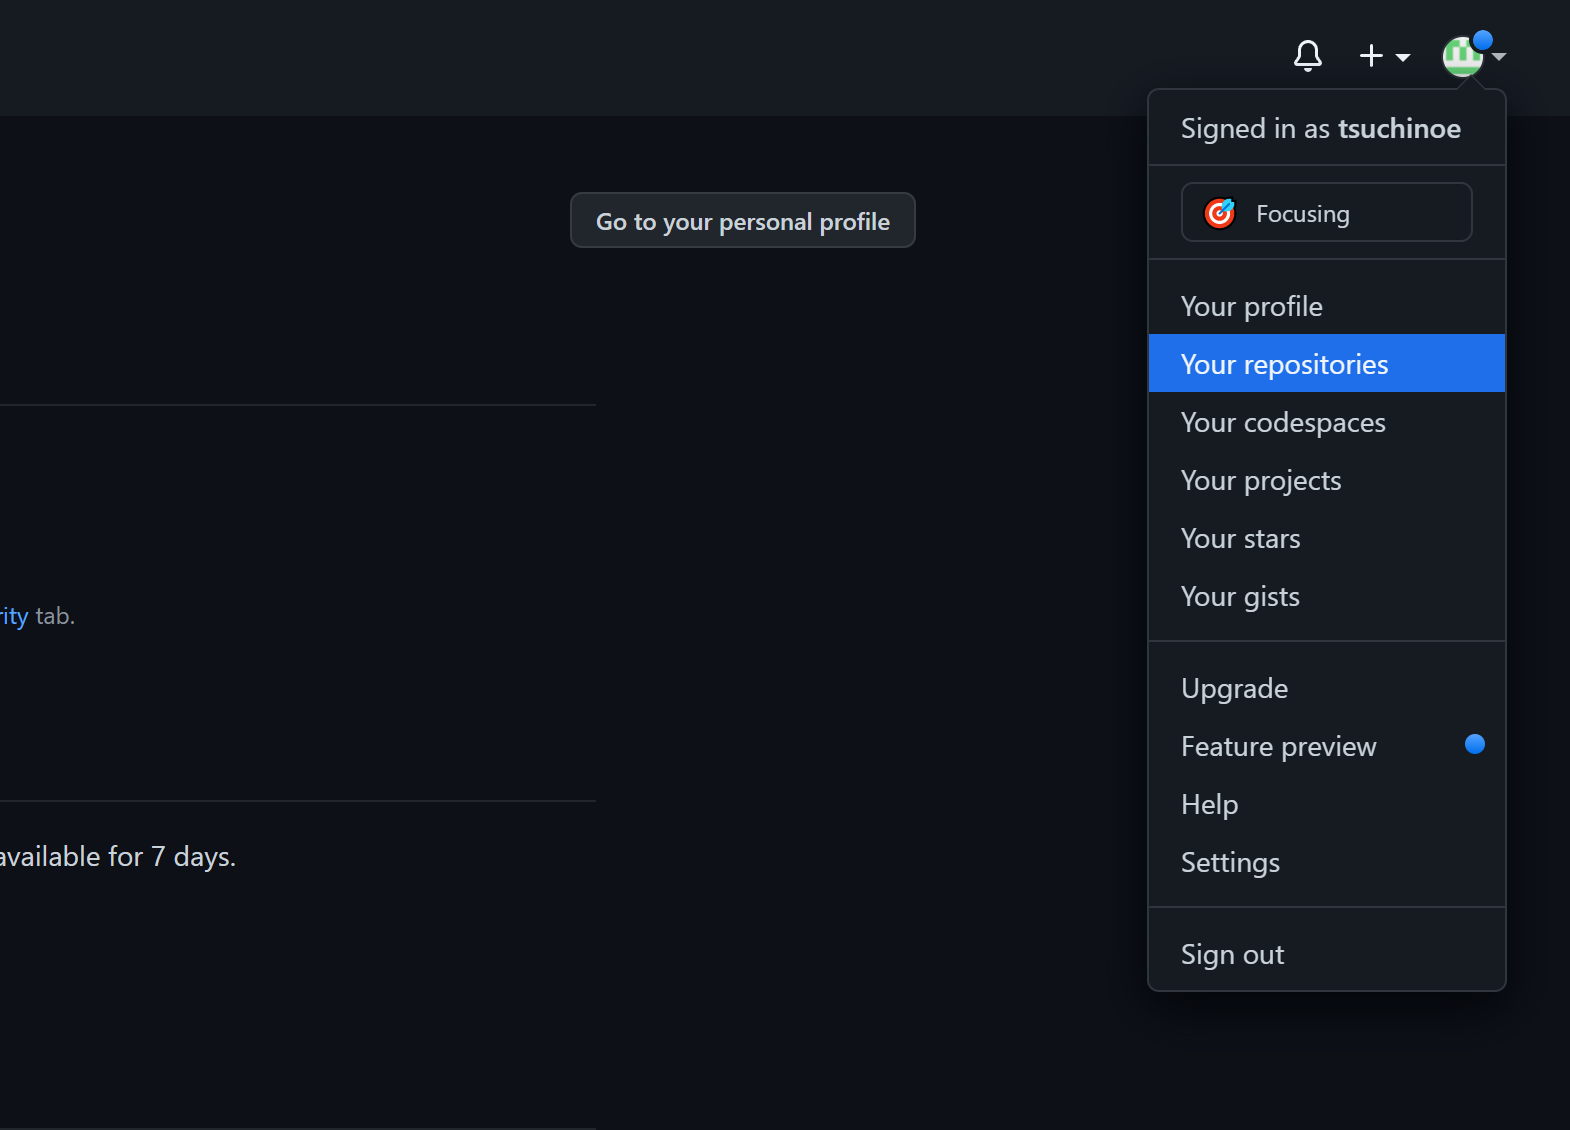Open the notifications bell
The height and width of the screenshot is (1130, 1570).
tap(1307, 56)
